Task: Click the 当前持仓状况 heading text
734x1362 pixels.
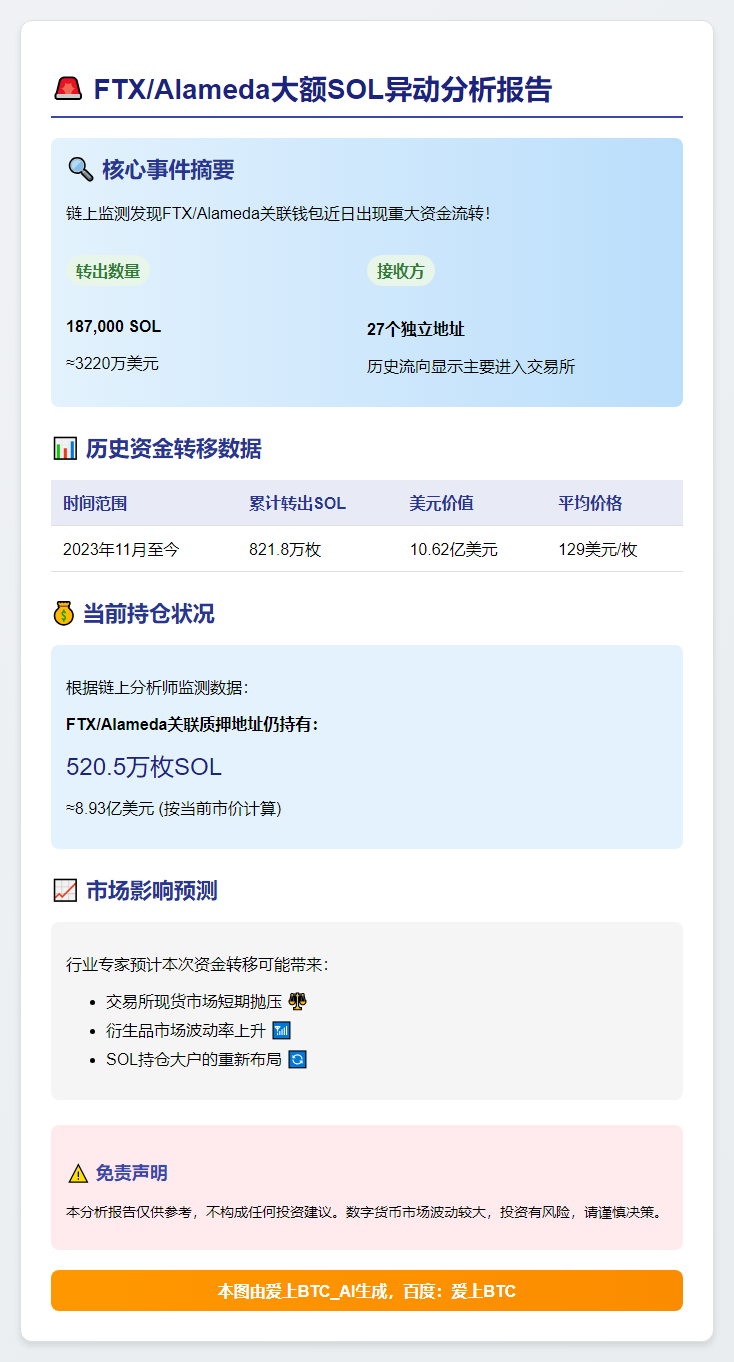Action: [x=148, y=613]
